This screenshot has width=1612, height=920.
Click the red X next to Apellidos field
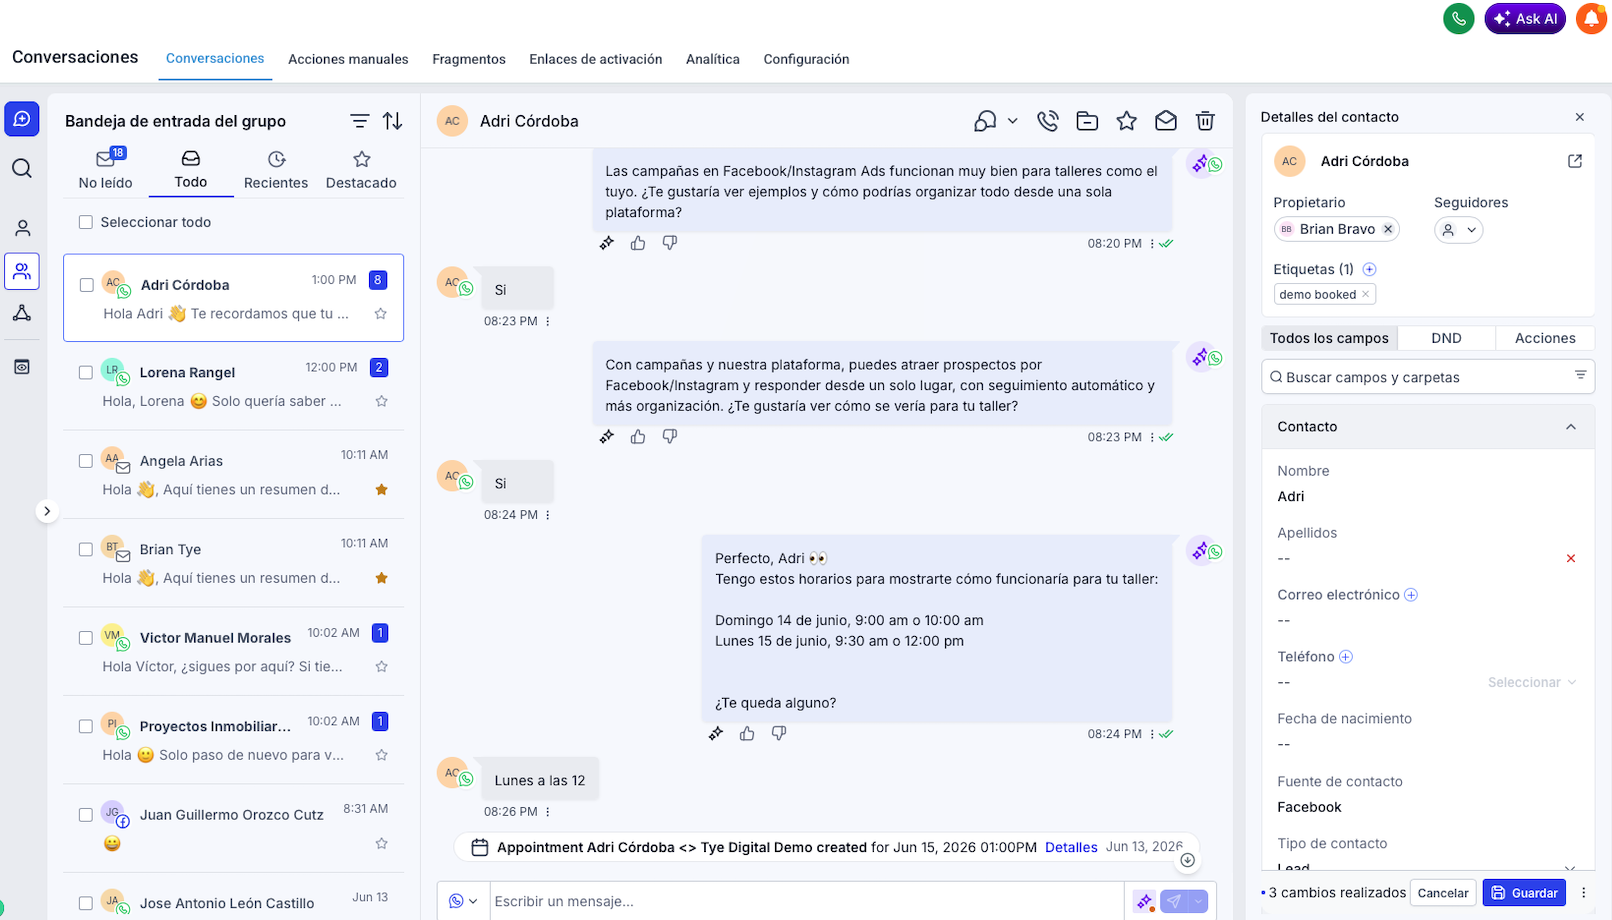1571,558
